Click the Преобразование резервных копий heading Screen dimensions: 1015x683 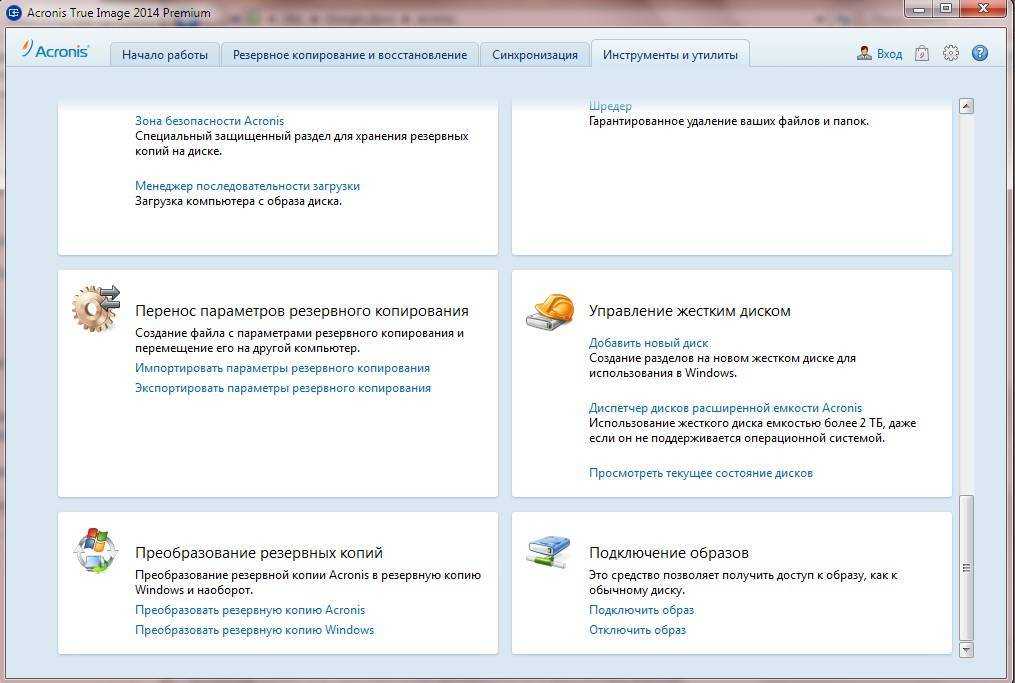[x=259, y=553]
